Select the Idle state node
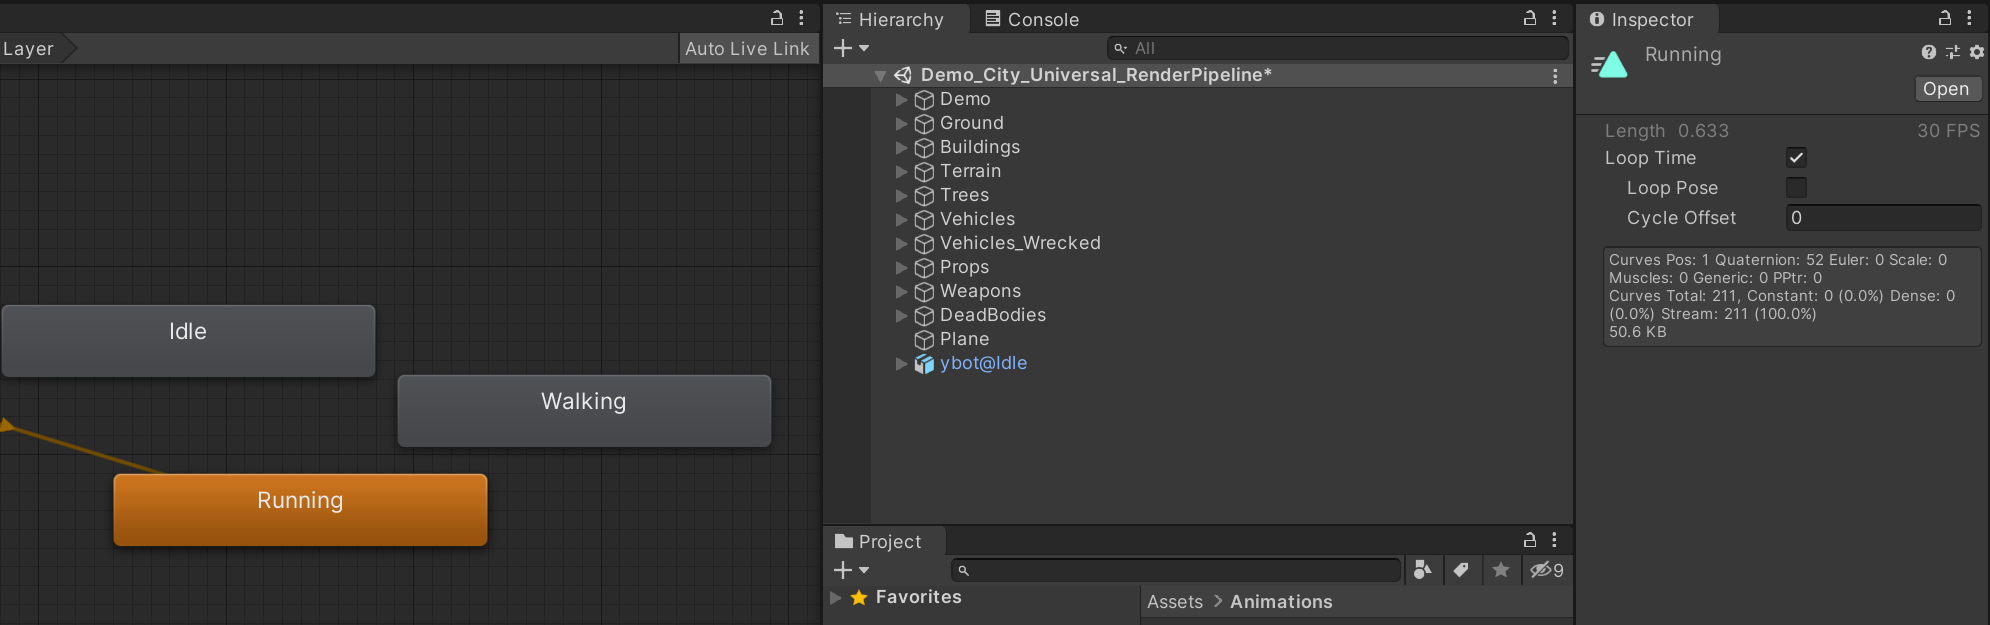This screenshot has height=625, width=1990. (x=188, y=341)
